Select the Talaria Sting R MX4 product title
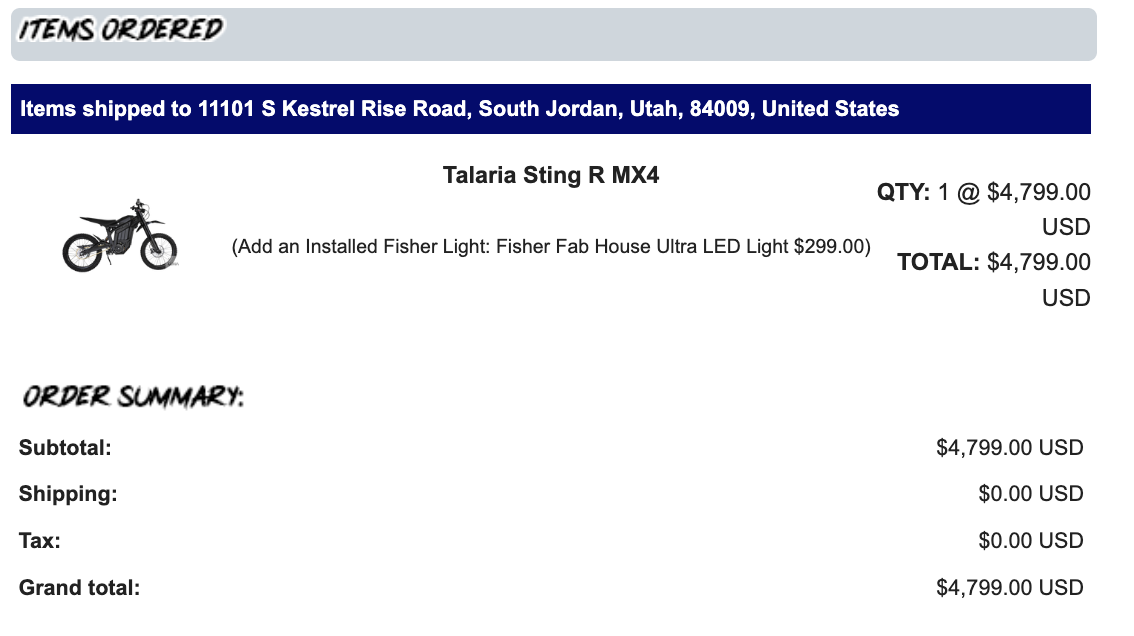1134x636 pixels. click(551, 176)
